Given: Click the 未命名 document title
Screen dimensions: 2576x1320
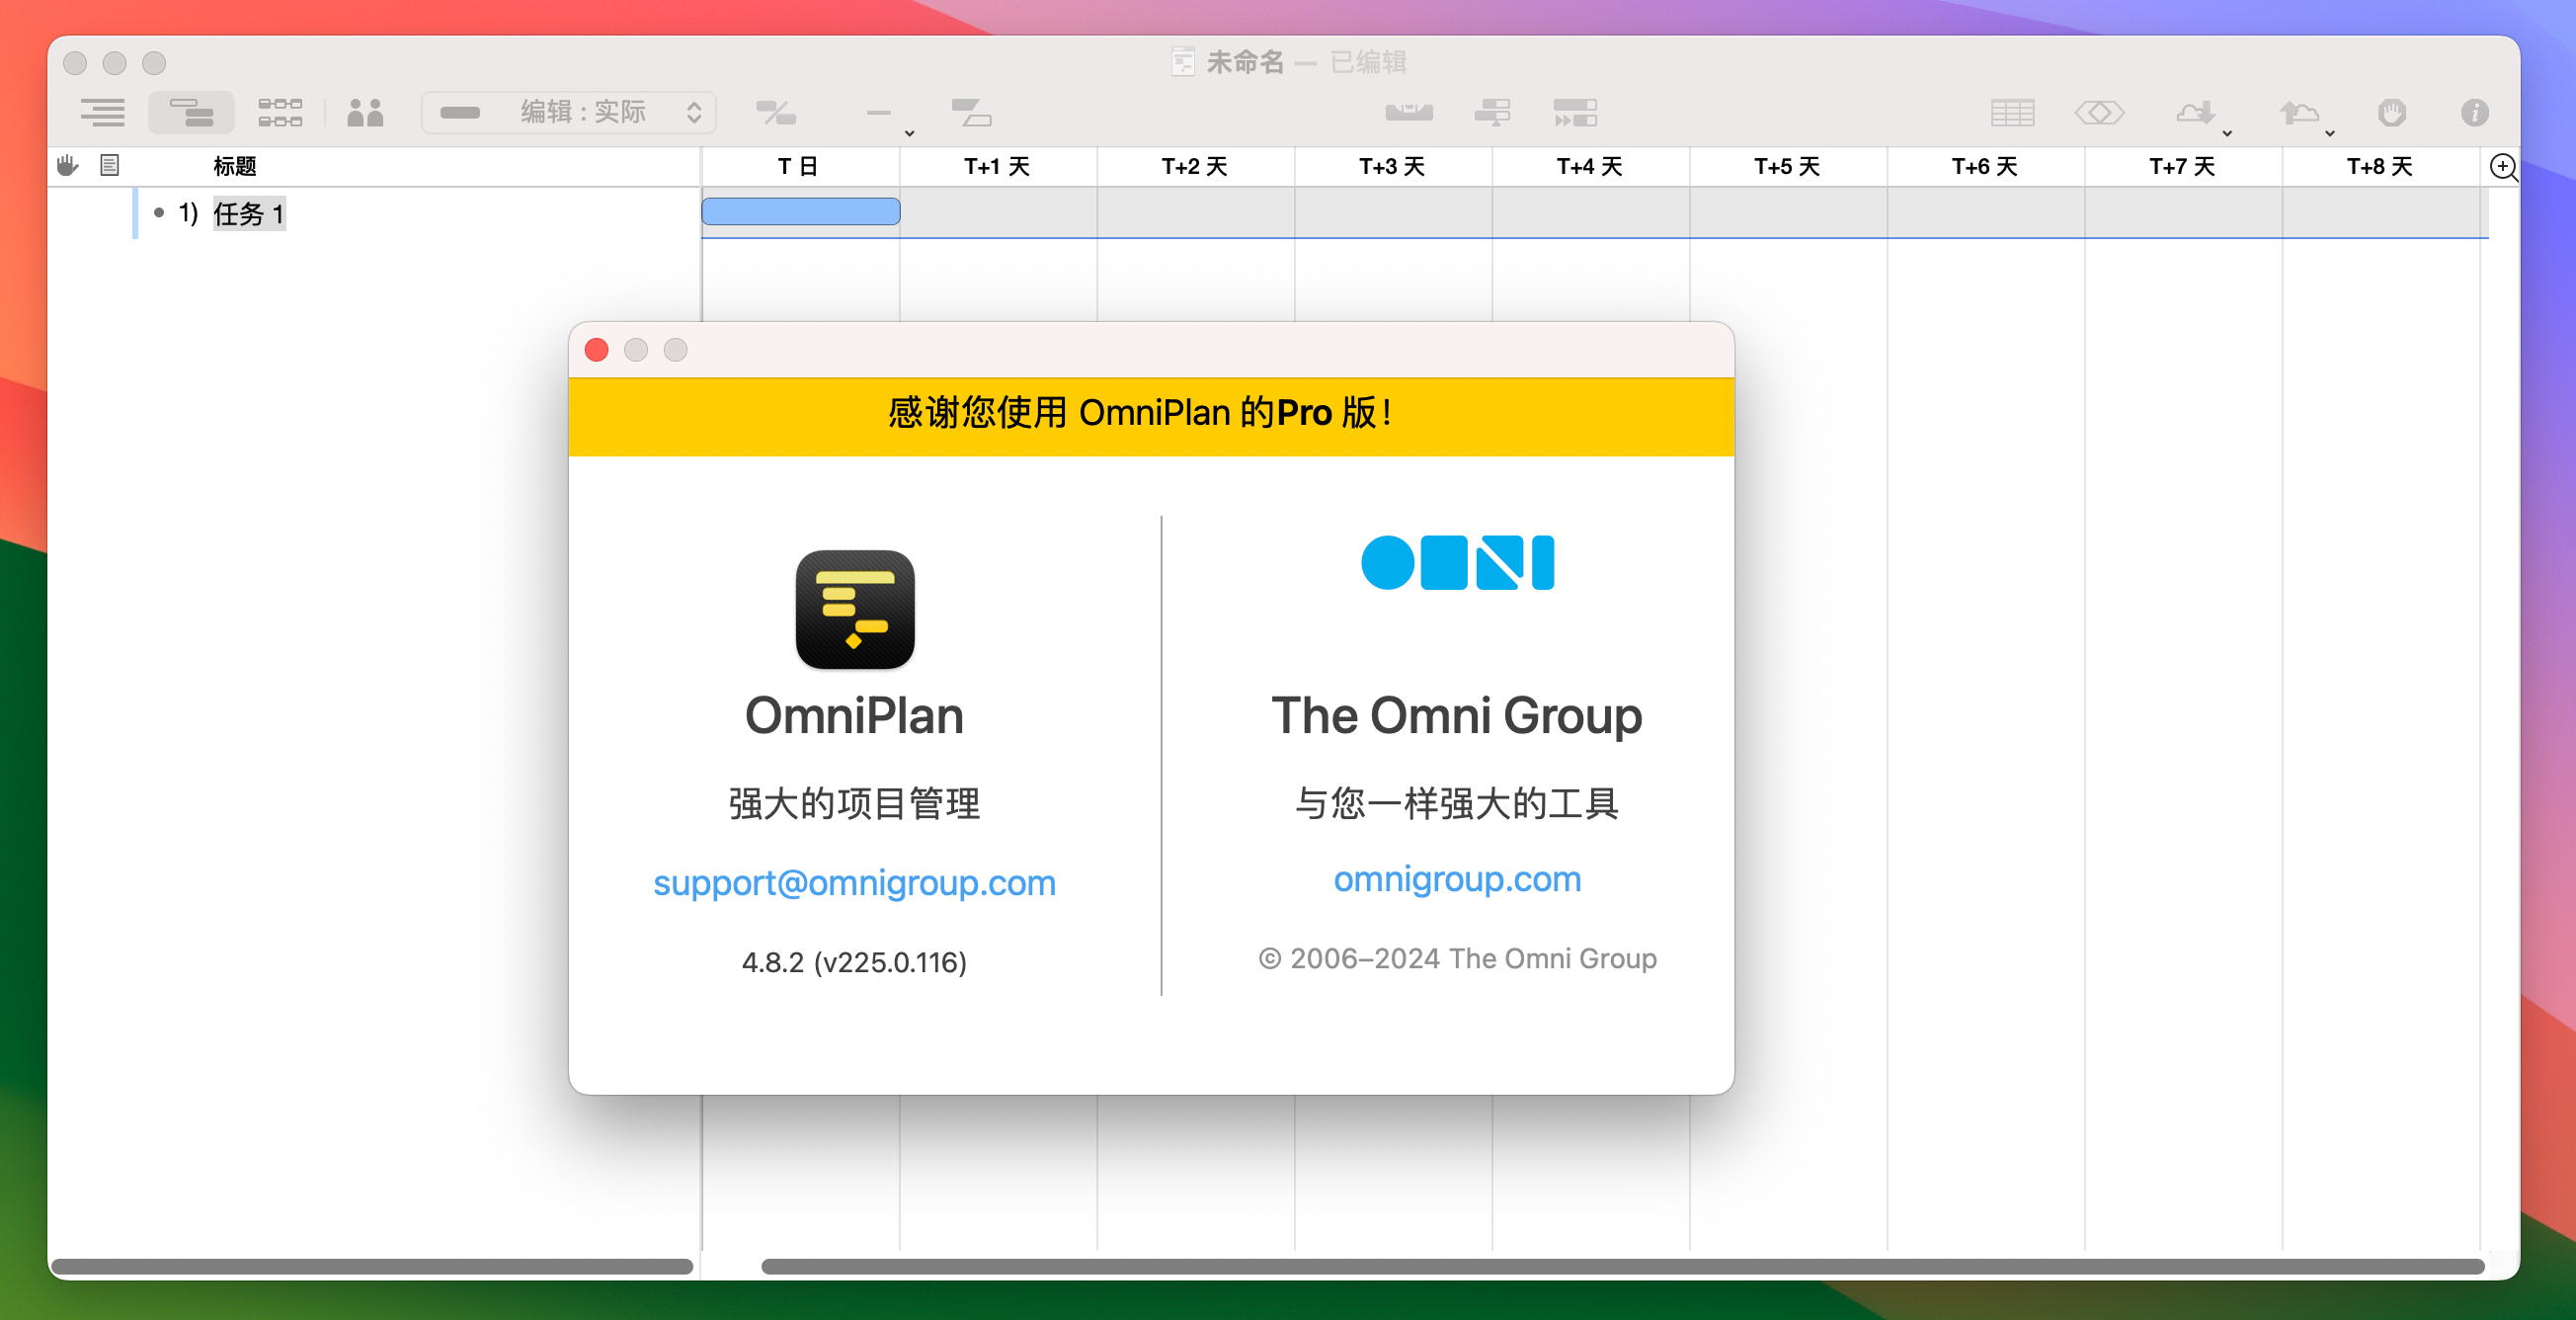Looking at the screenshot, I should 1245,62.
